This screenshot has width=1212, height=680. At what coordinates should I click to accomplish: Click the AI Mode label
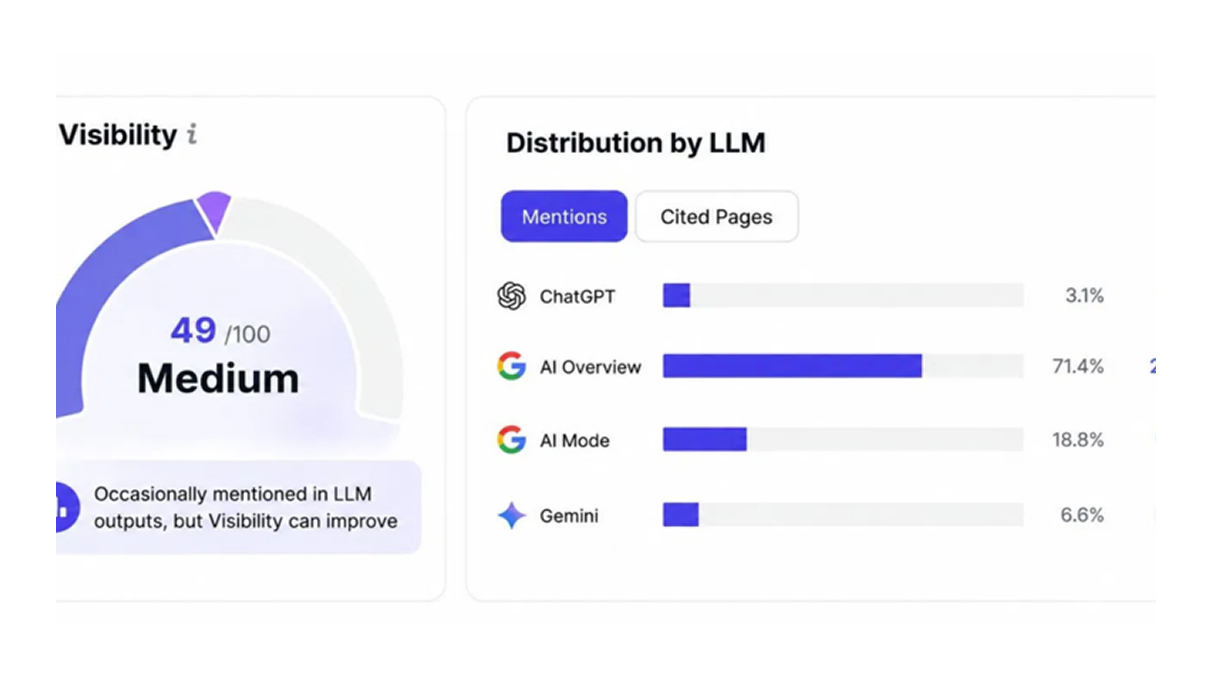point(575,441)
